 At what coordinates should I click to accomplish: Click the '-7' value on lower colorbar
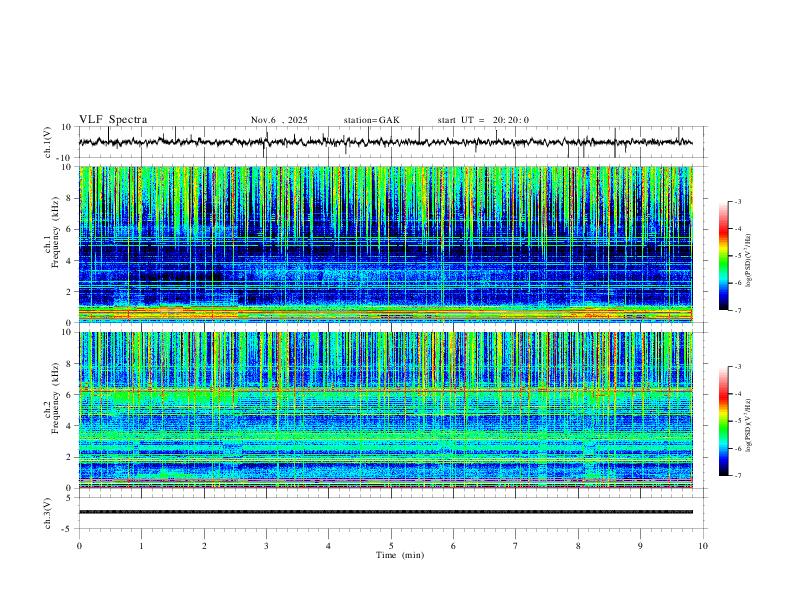point(737,476)
